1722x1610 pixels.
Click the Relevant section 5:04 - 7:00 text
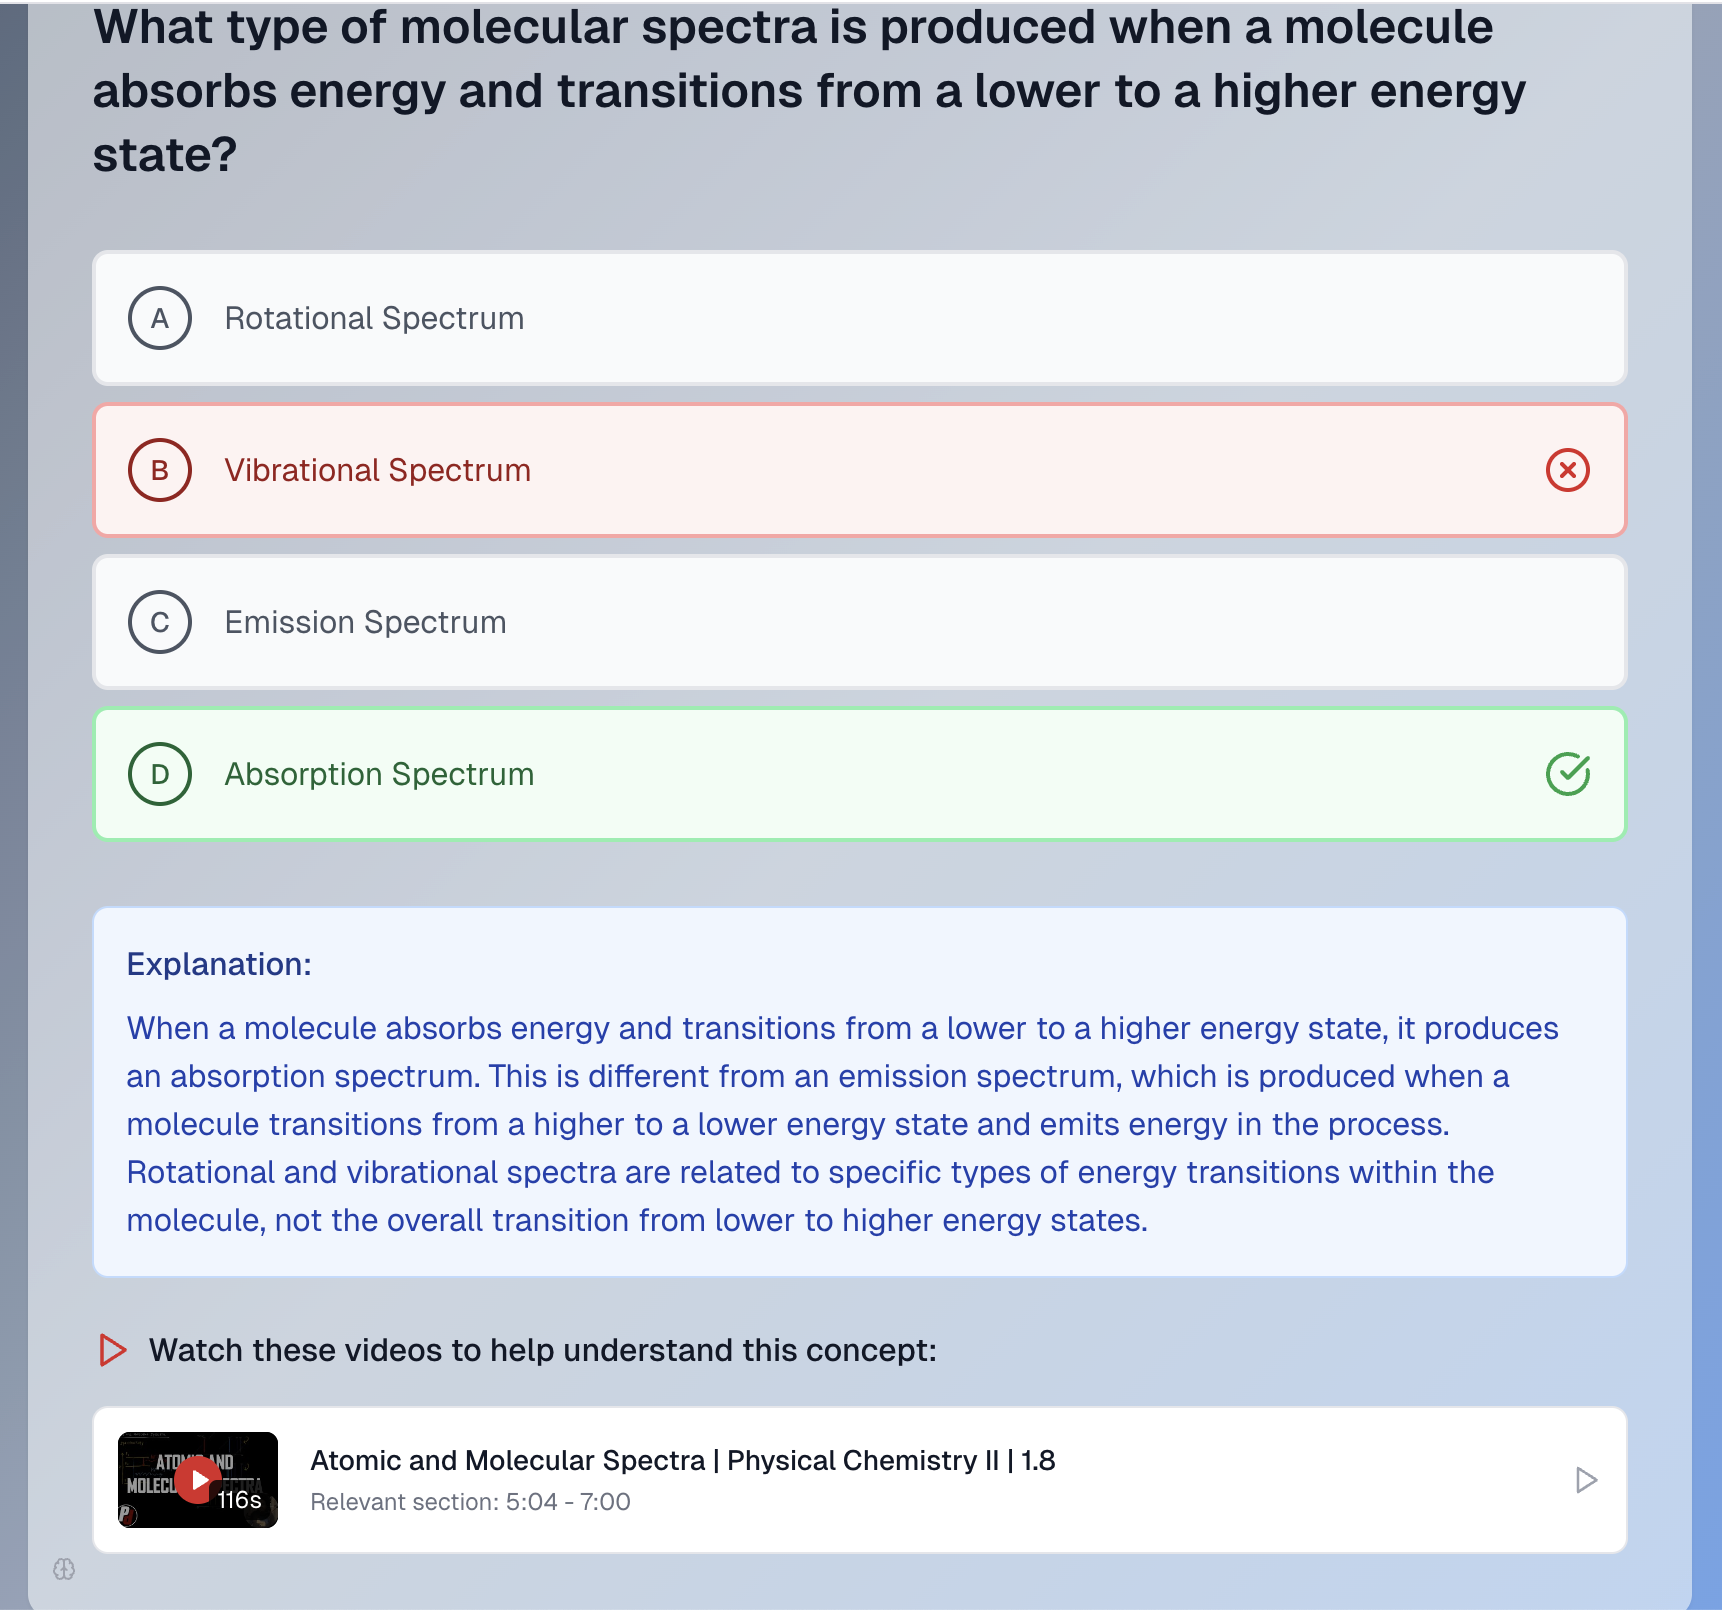click(470, 1502)
